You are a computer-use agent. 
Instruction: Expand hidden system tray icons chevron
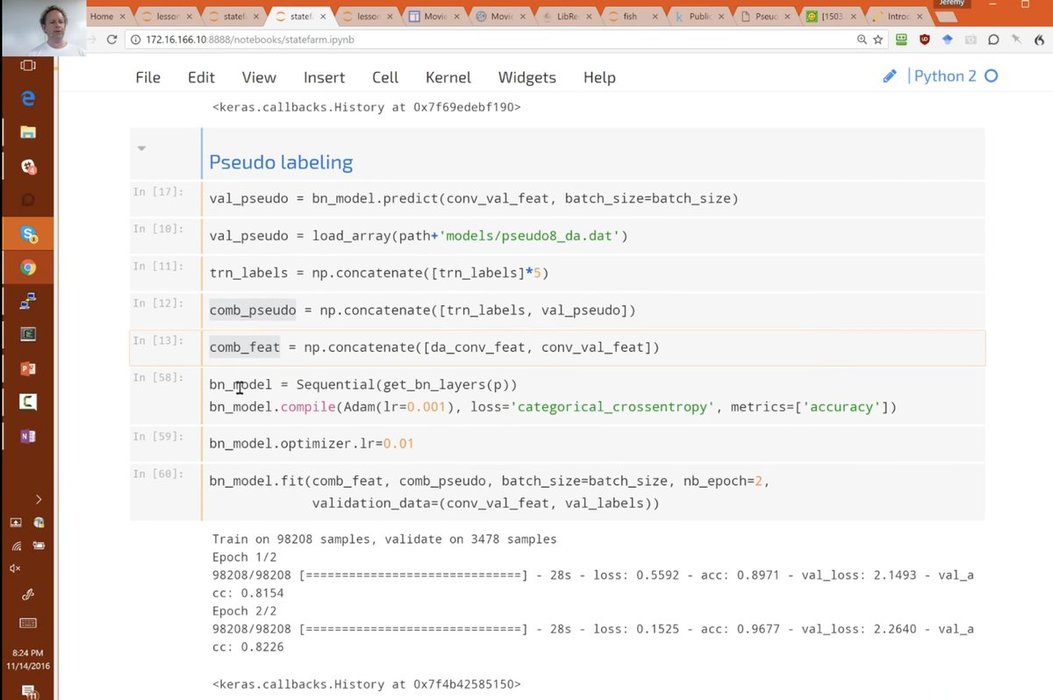click(38, 499)
